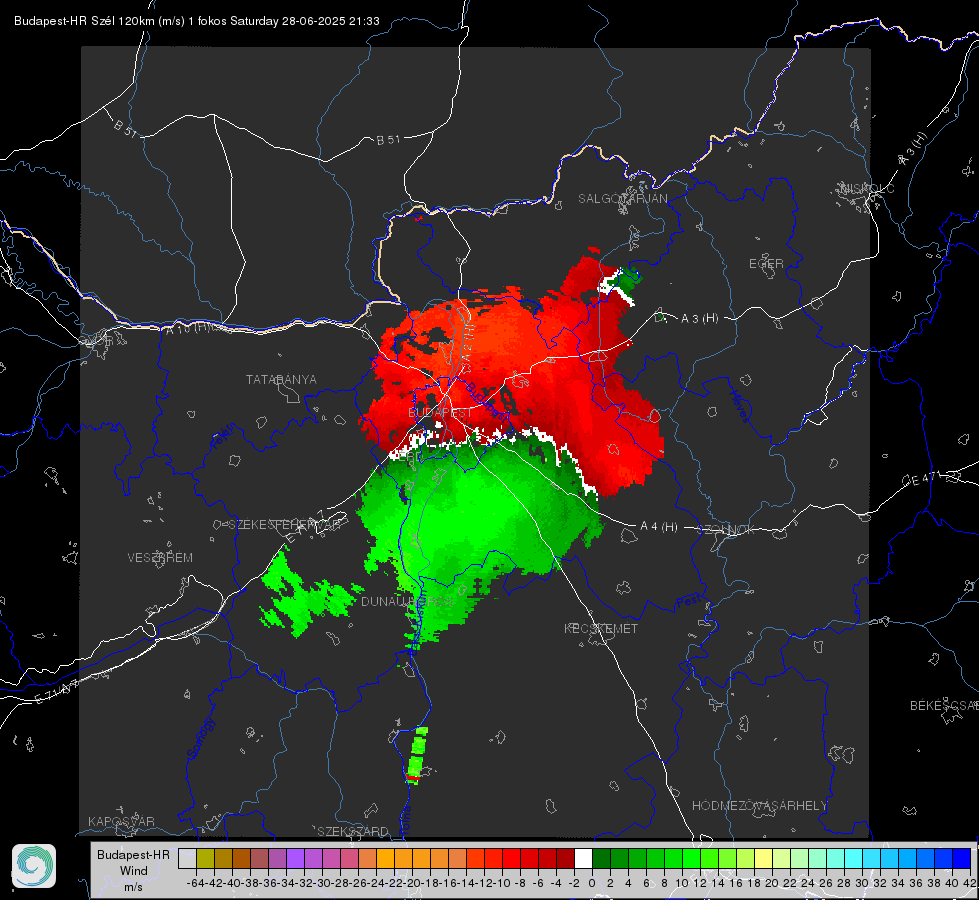Click the Budapest-HR Wind m/s legend title
Viewport: 979px width, 900px height.
pos(134,871)
